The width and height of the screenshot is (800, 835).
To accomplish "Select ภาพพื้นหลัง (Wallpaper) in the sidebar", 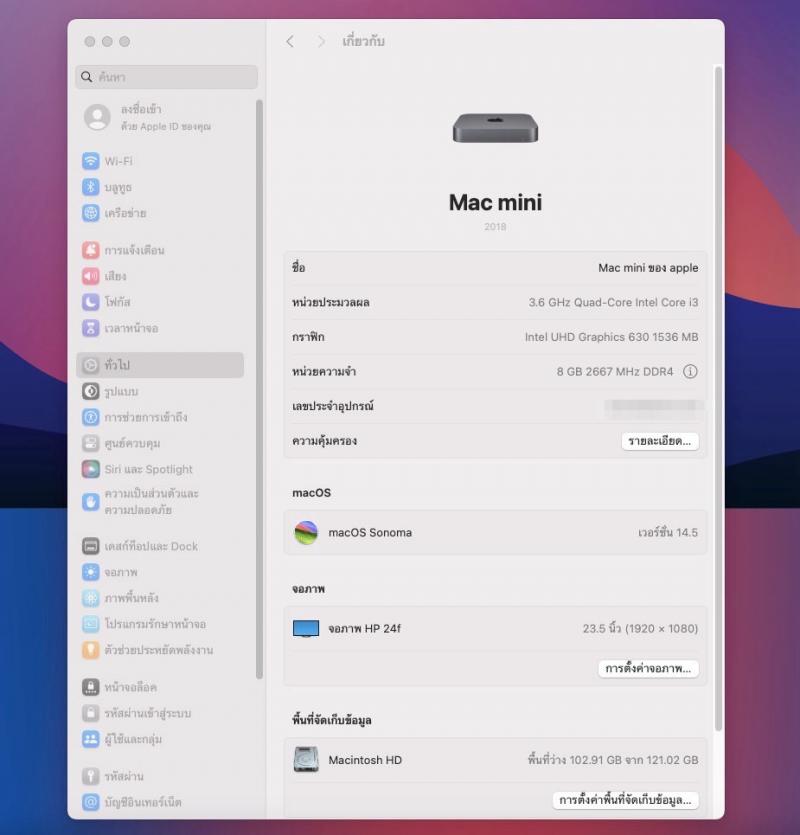I will point(120,598).
